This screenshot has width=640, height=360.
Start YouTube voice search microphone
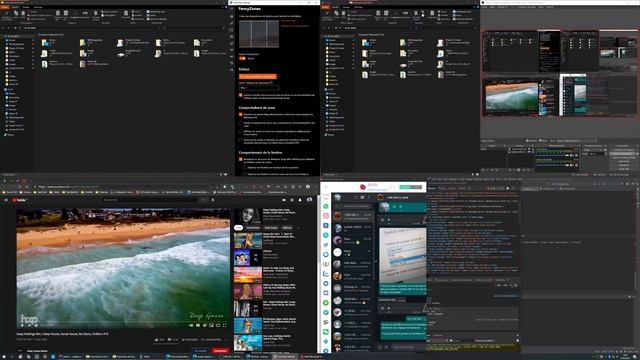(213, 200)
